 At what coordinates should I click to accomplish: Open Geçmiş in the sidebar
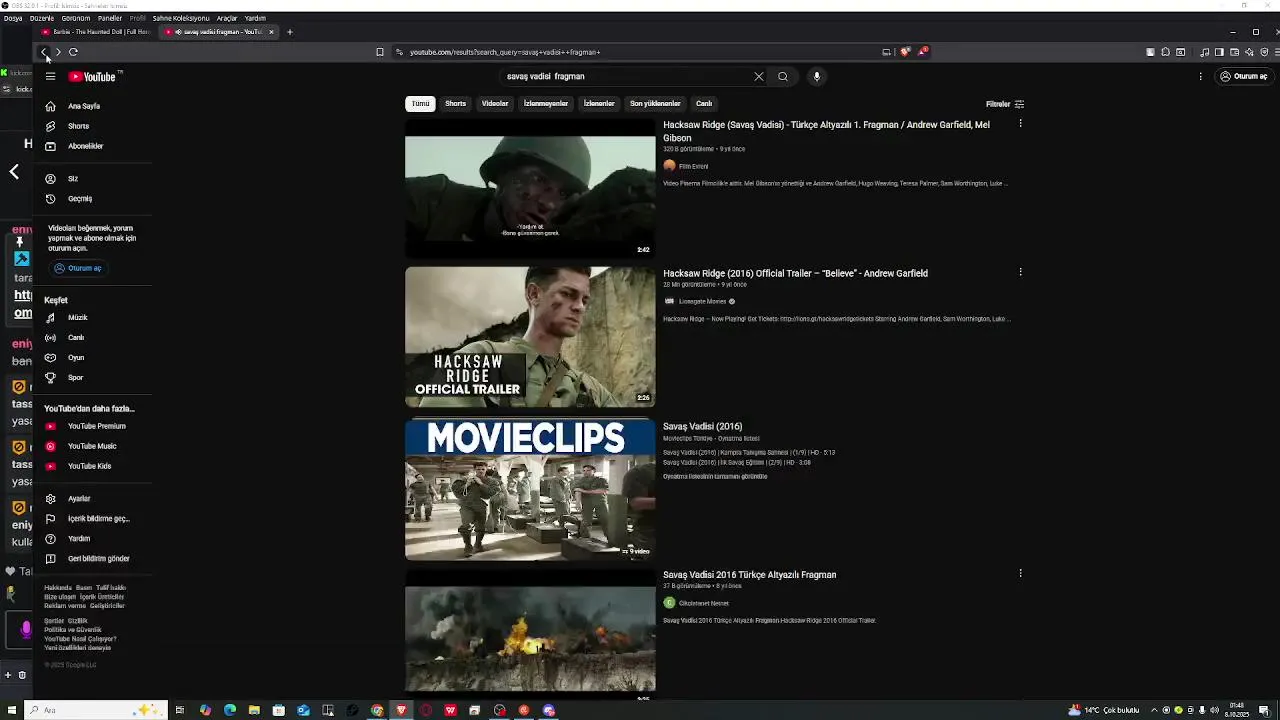pyautogui.click(x=80, y=198)
